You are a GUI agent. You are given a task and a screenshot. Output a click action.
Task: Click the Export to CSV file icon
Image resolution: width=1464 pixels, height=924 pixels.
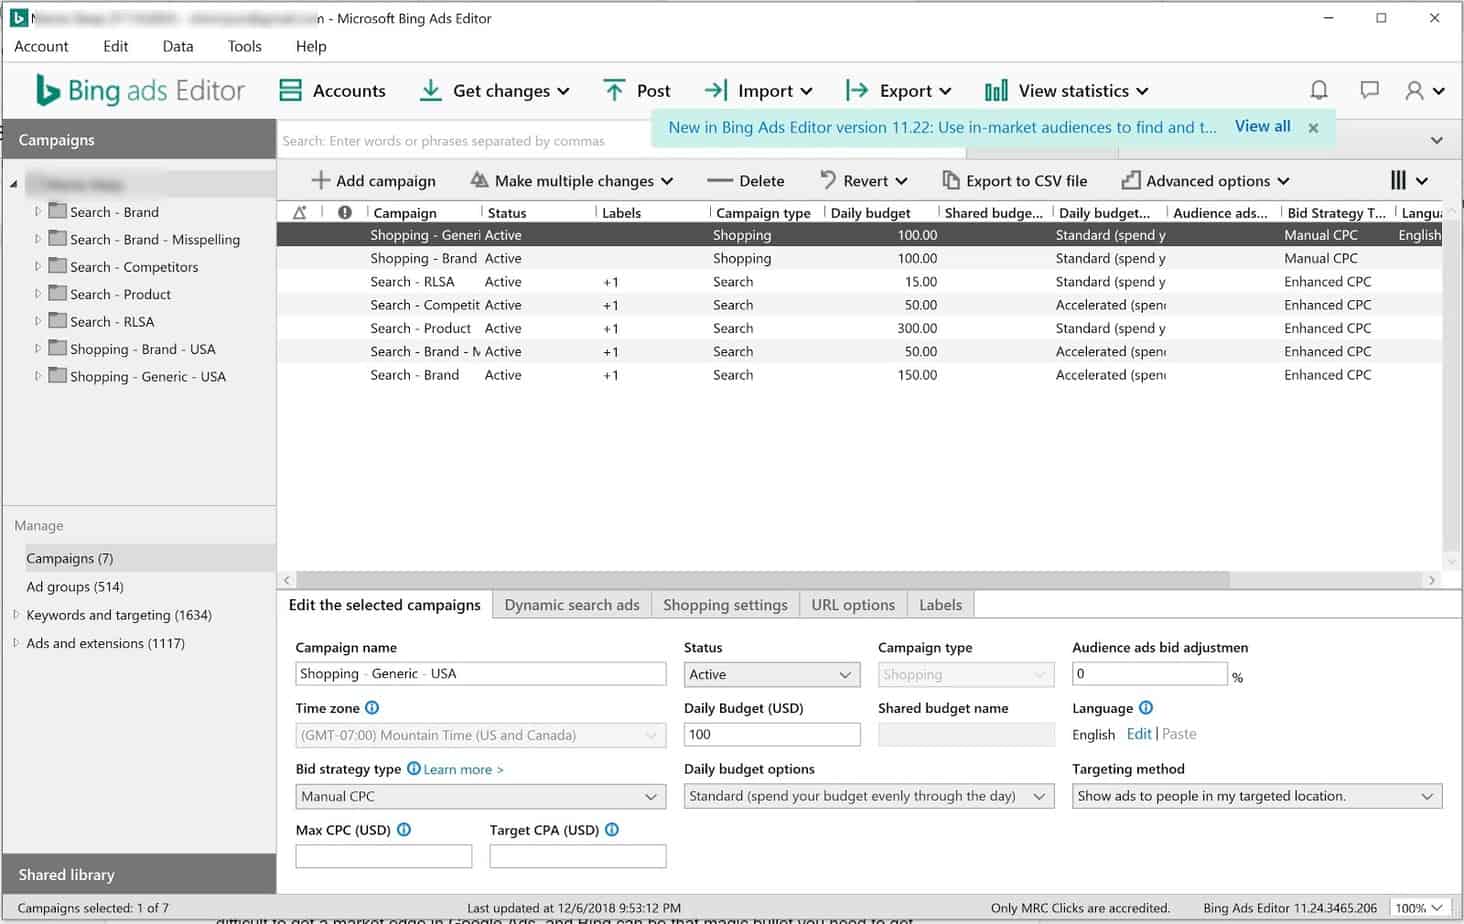pyautogui.click(x=951, y=181)
